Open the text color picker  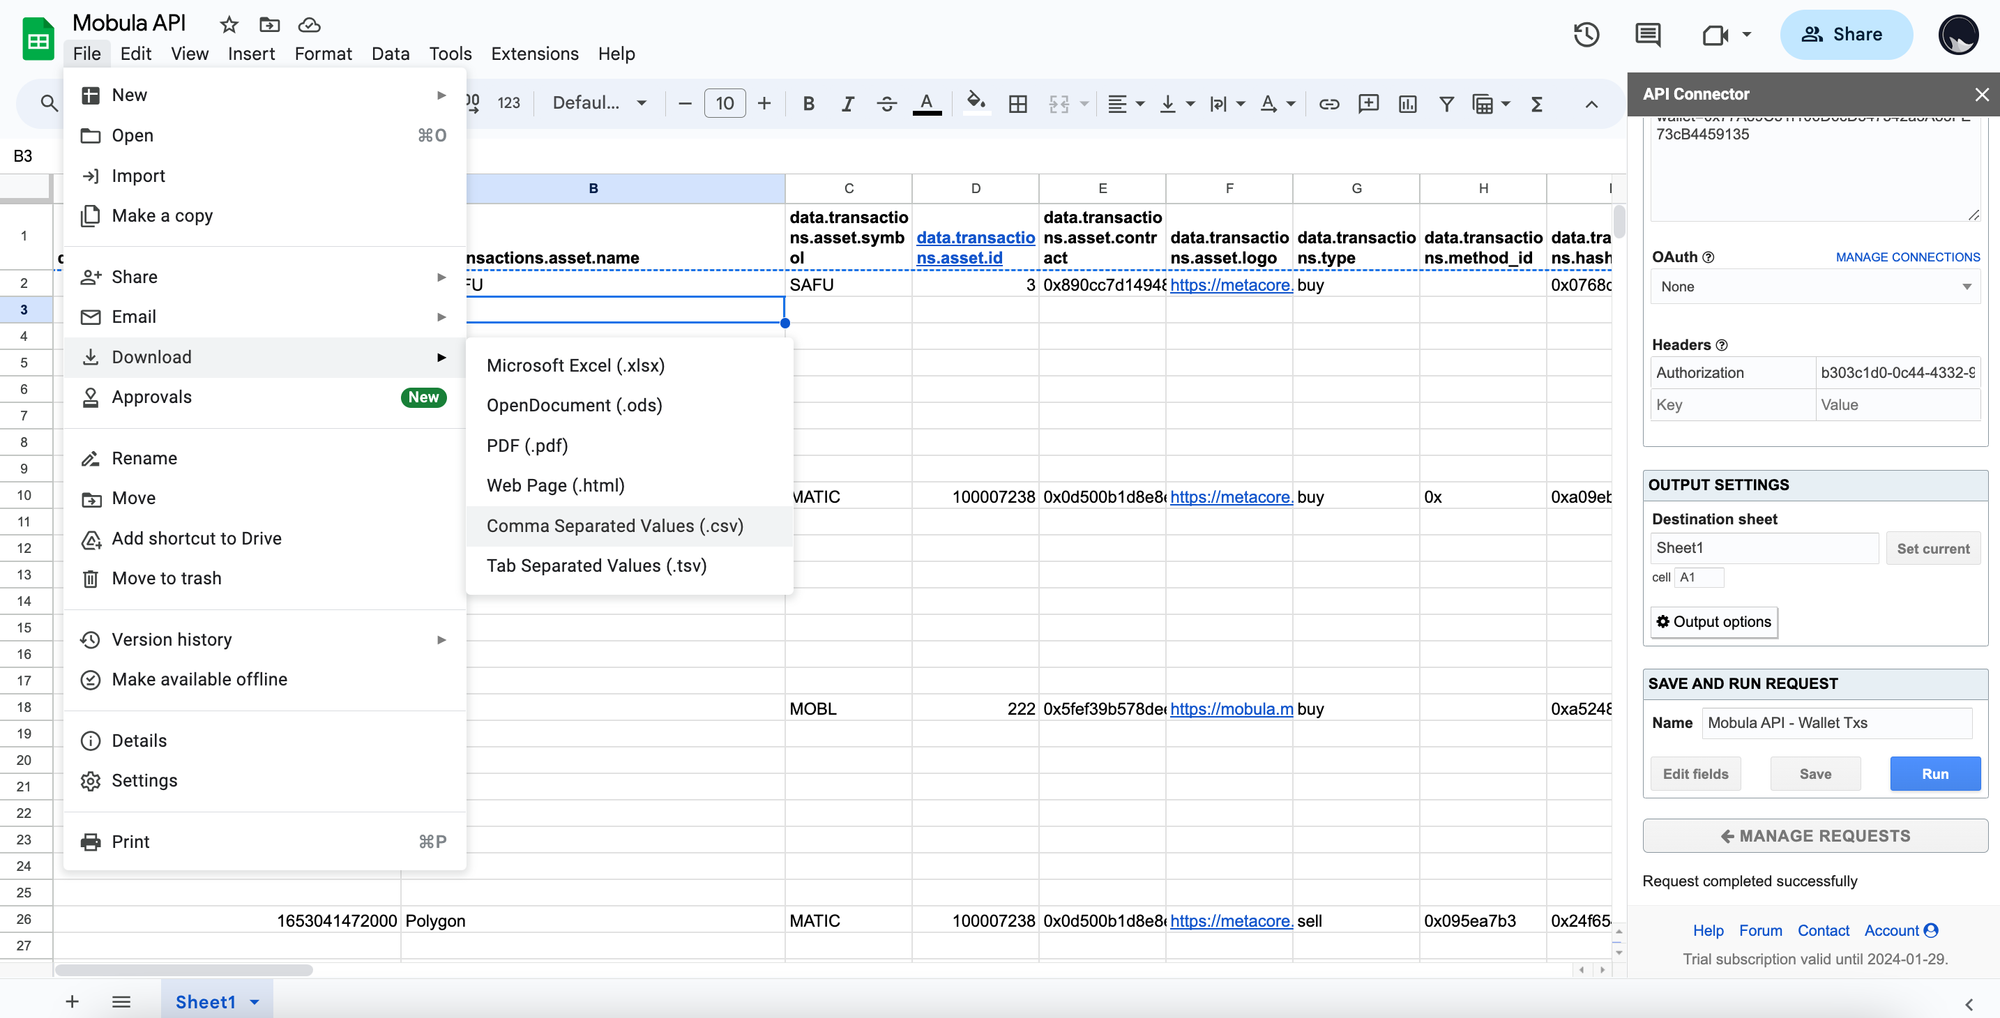pyautogui.click(x=927, y=103)
